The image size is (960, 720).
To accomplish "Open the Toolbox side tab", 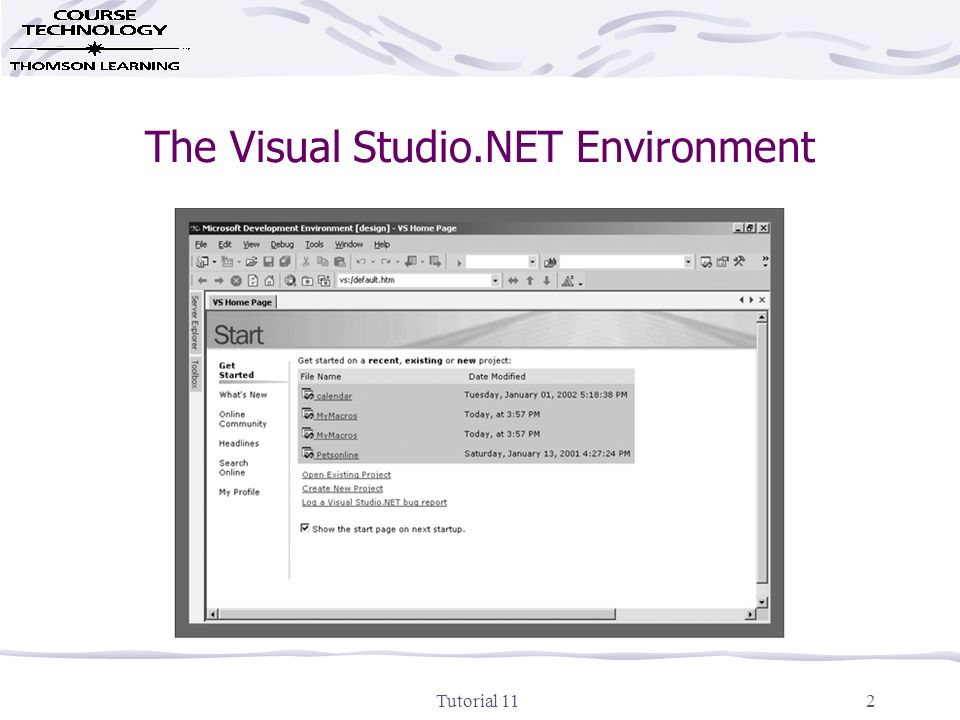I will 195,374.
